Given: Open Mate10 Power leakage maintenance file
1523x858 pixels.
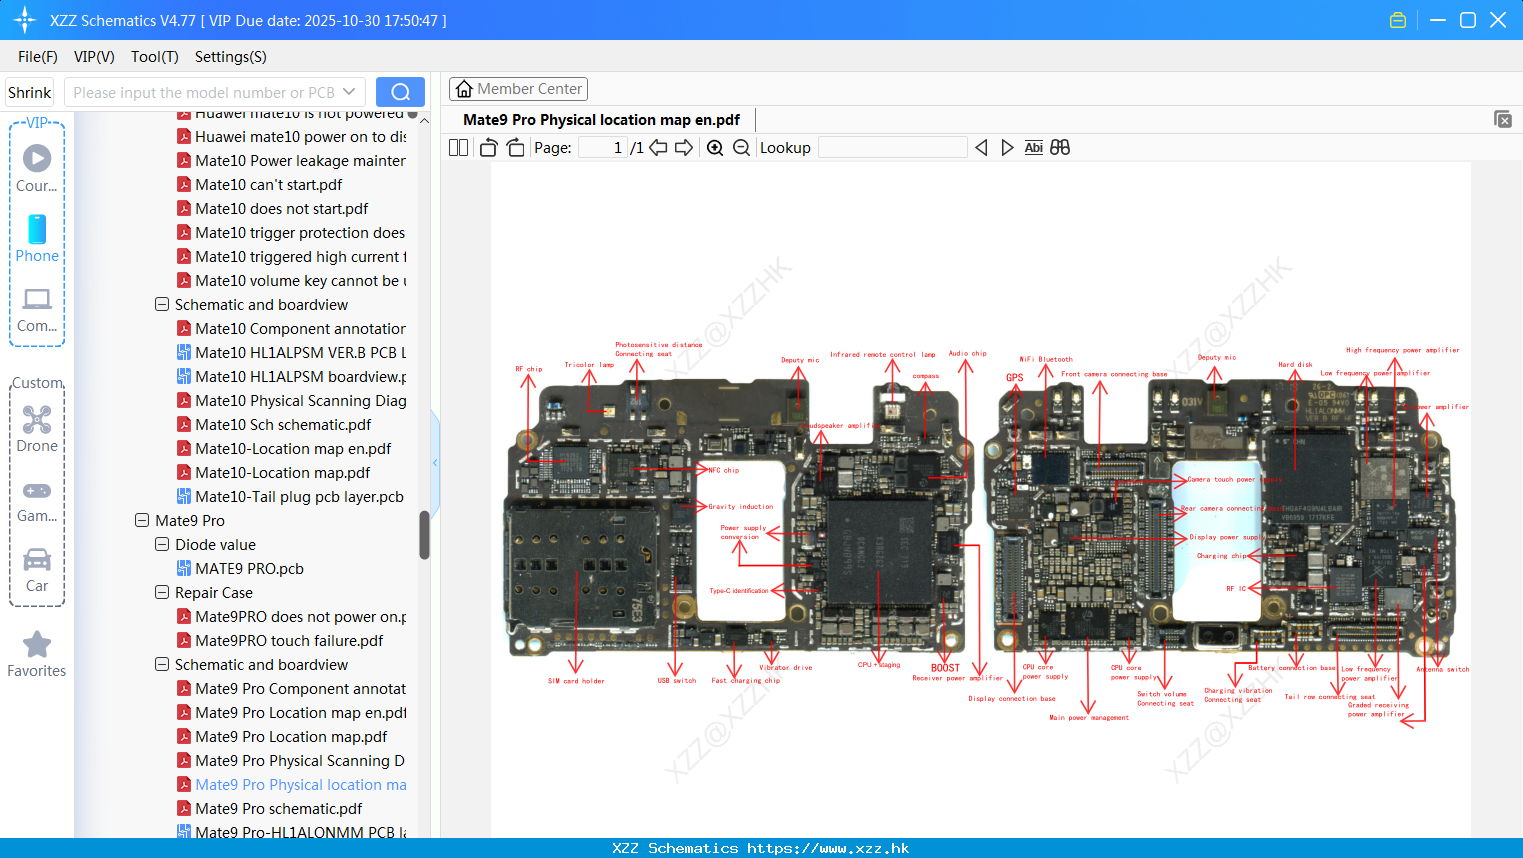Looking at the screenshot, I should 291,160.
